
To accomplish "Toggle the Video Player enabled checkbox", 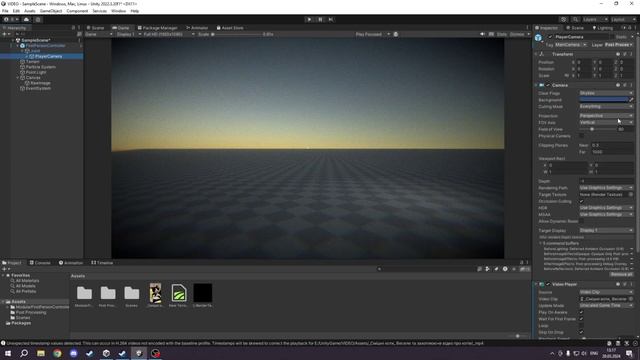I will pyautogui.click(x=548, y=284).
